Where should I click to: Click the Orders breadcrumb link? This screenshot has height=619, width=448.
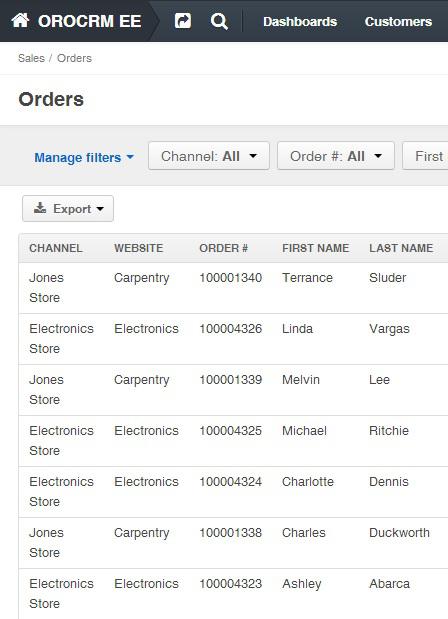pyautogui.click(x=74, y=58)
